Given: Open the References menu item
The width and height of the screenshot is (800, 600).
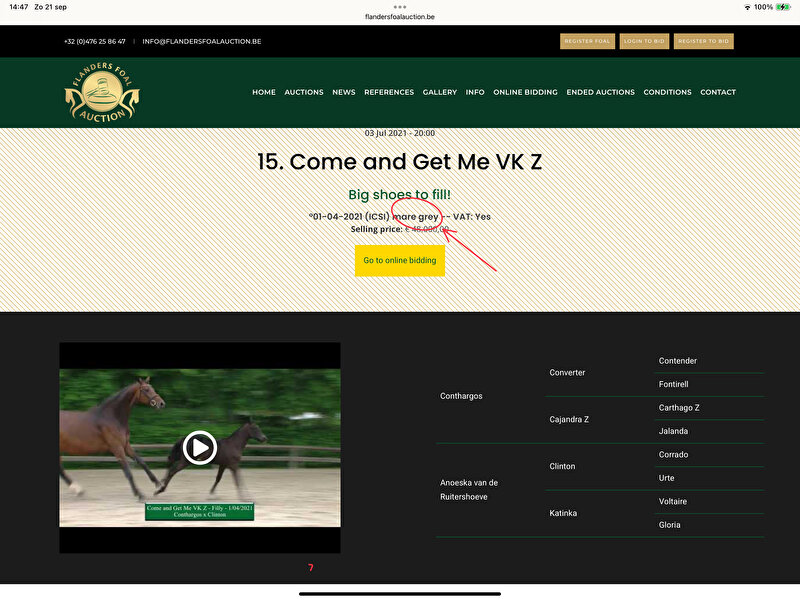Looking at the screenshot, I should [389, 92].
